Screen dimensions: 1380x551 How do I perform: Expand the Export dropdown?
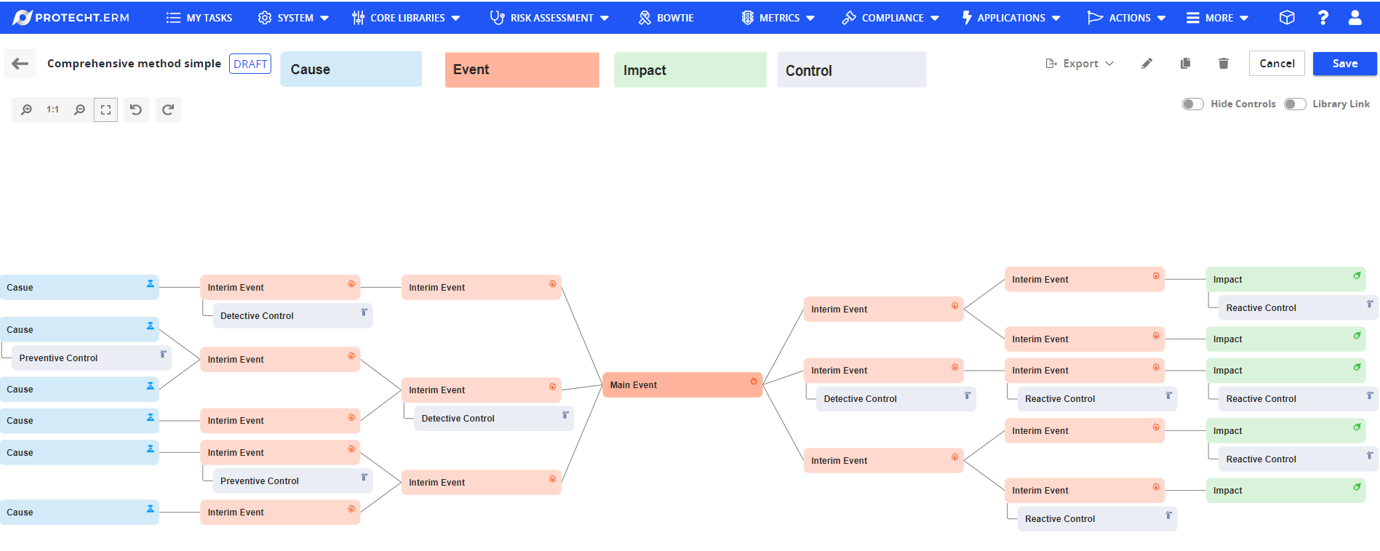(1080, 64)
